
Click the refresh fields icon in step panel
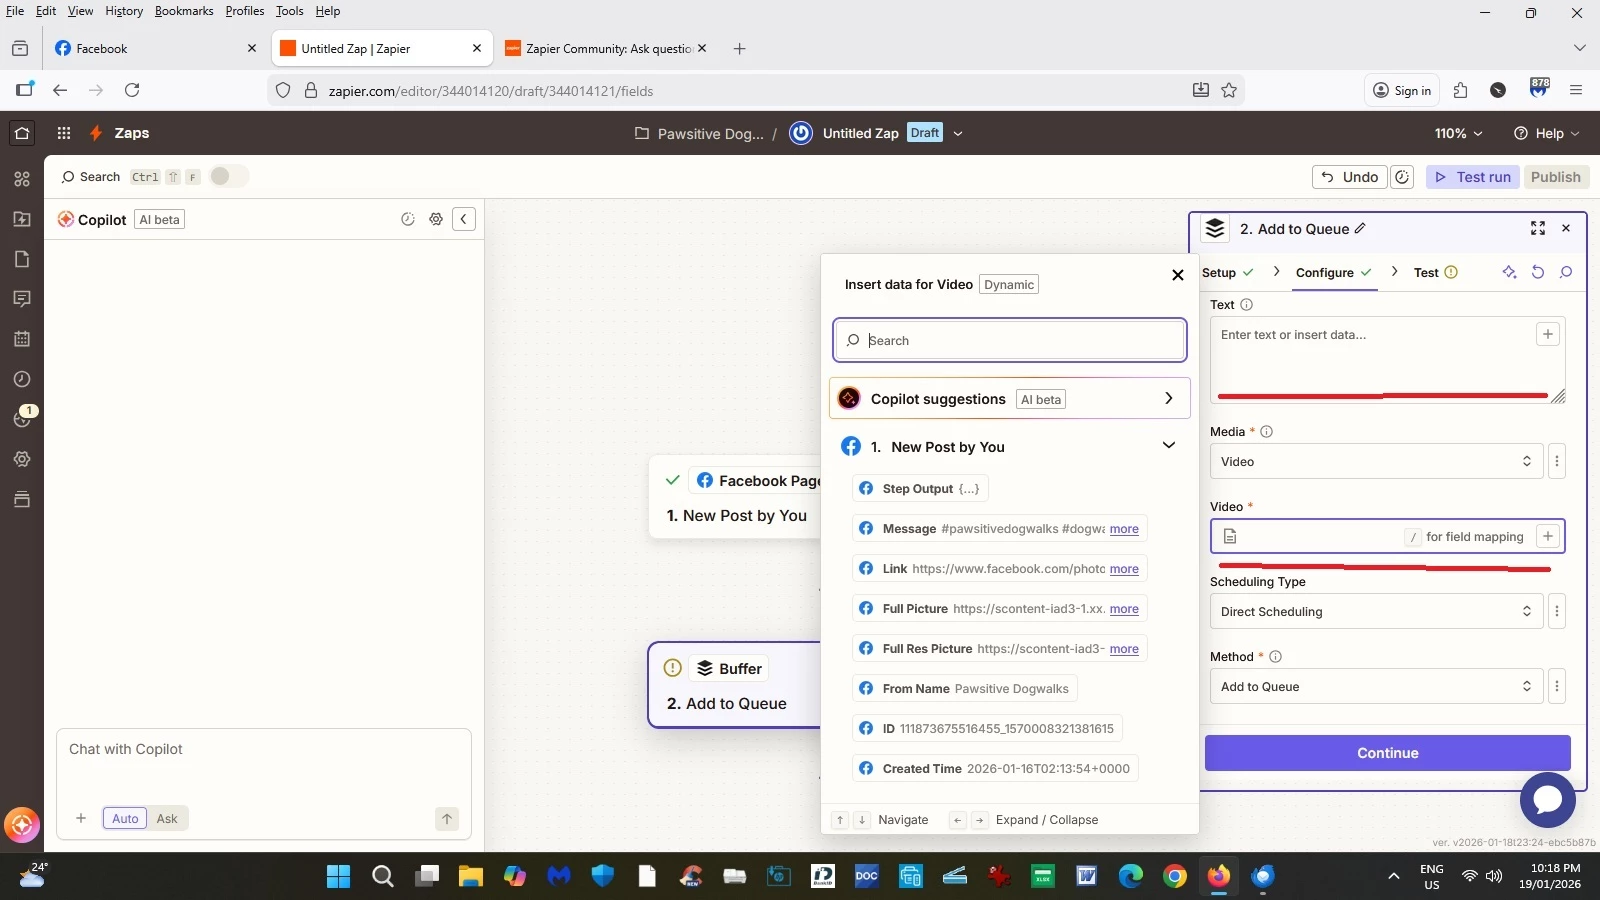pyautogui.click(x=1538, y=272)
